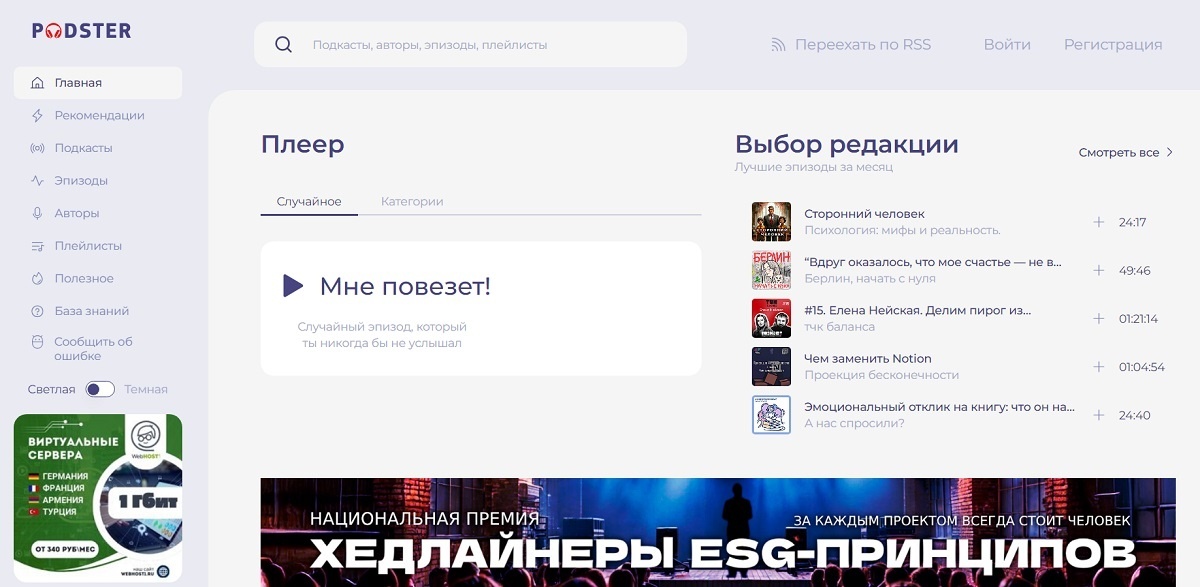Toggle the Светлая/Темная theme switch
This screenshot has width=1200, height=587.
point(100,389)
